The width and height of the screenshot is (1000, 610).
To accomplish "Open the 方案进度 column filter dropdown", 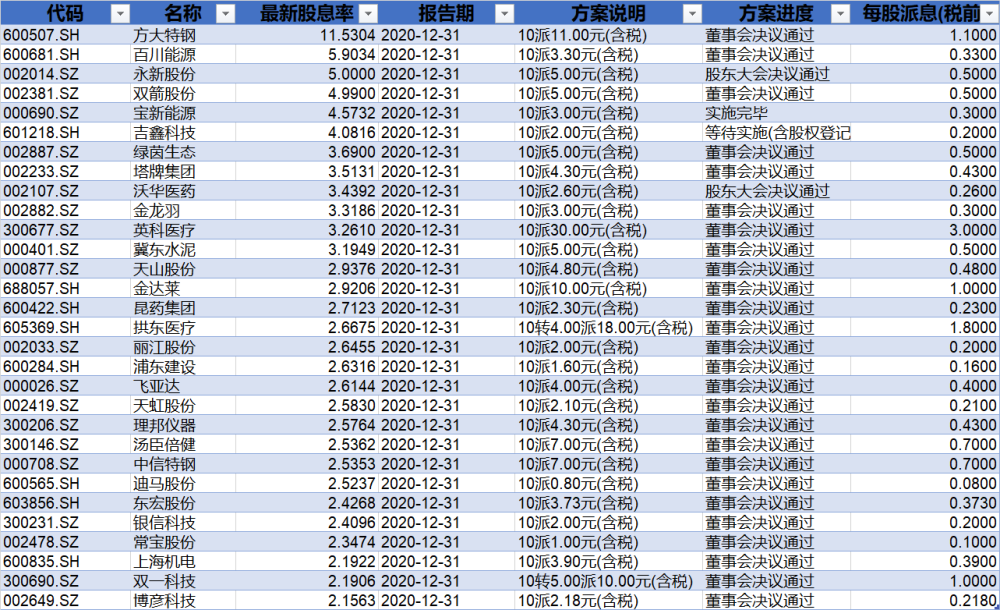I will point(841,13).
